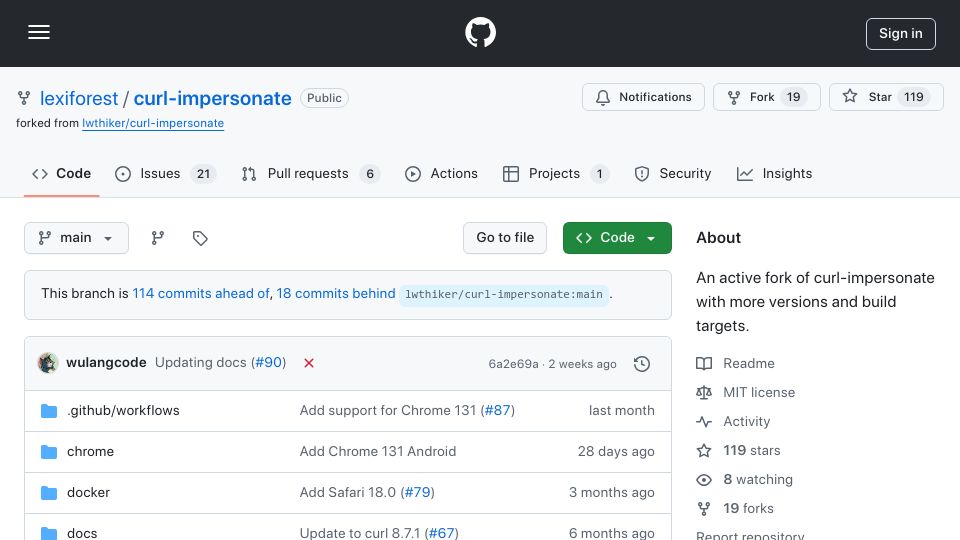The width and height of the screenshot is (960, 540).
Task: Open the Insights tab
Action: coord(774,174)
